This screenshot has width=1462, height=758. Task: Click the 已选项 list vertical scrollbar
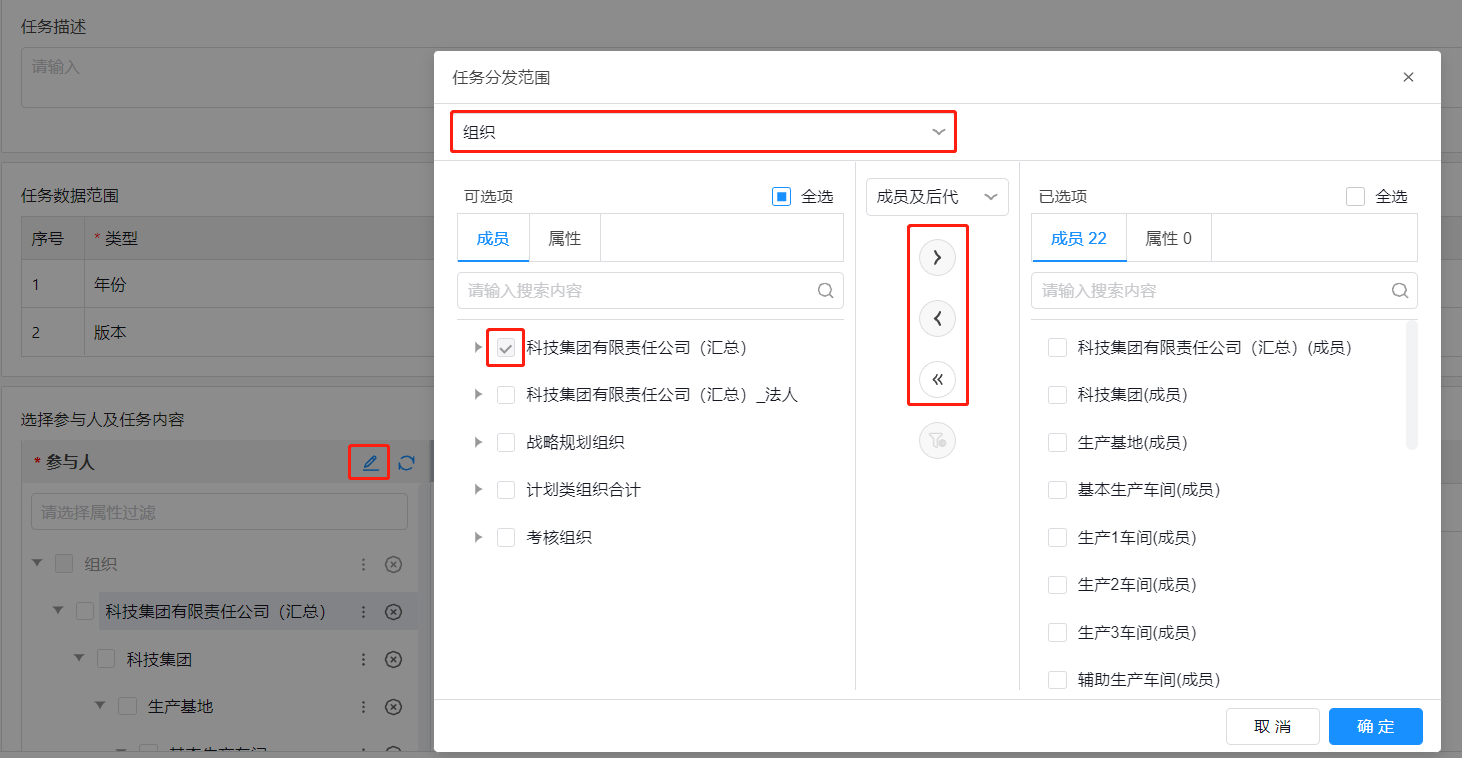[1411, 385]
